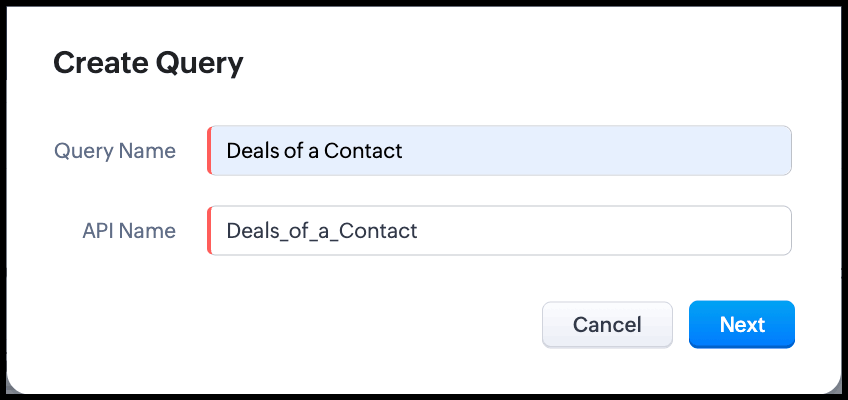848x400 pixels.
Task: Click the empty right side of Query Name field
Action: (650, 151)
